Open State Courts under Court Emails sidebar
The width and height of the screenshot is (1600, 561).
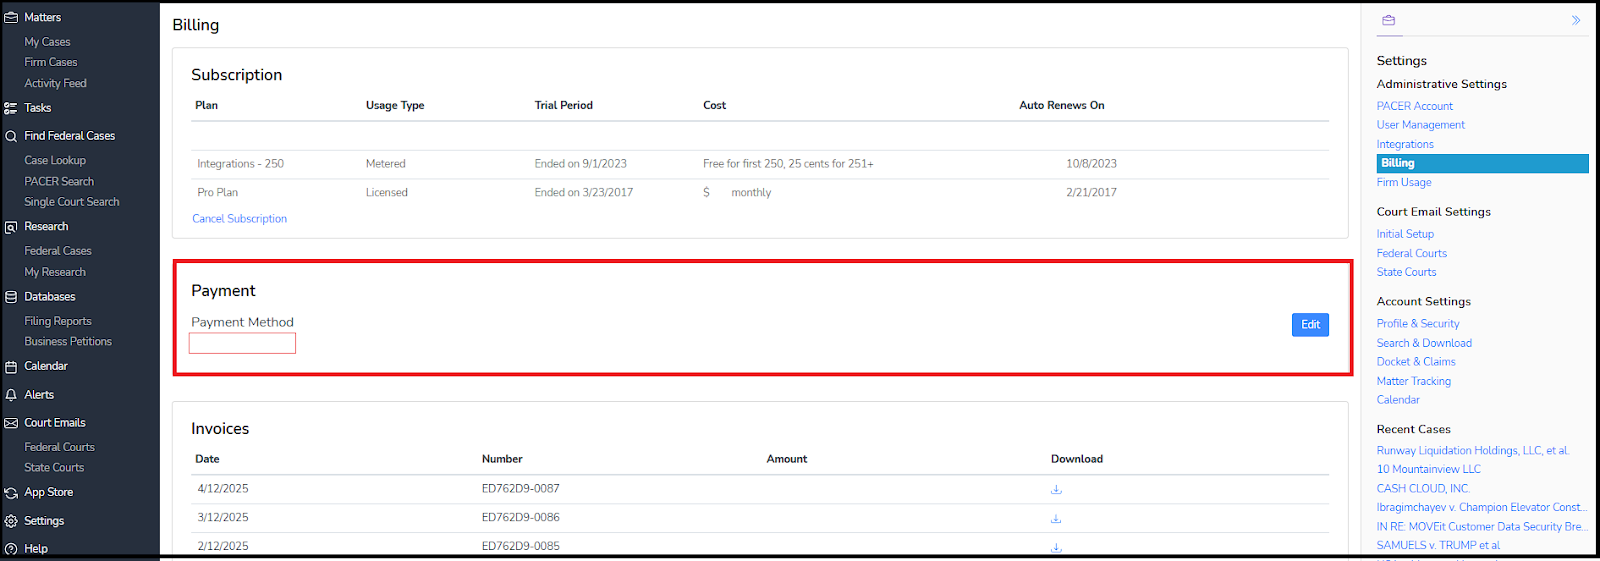(54, 468)
